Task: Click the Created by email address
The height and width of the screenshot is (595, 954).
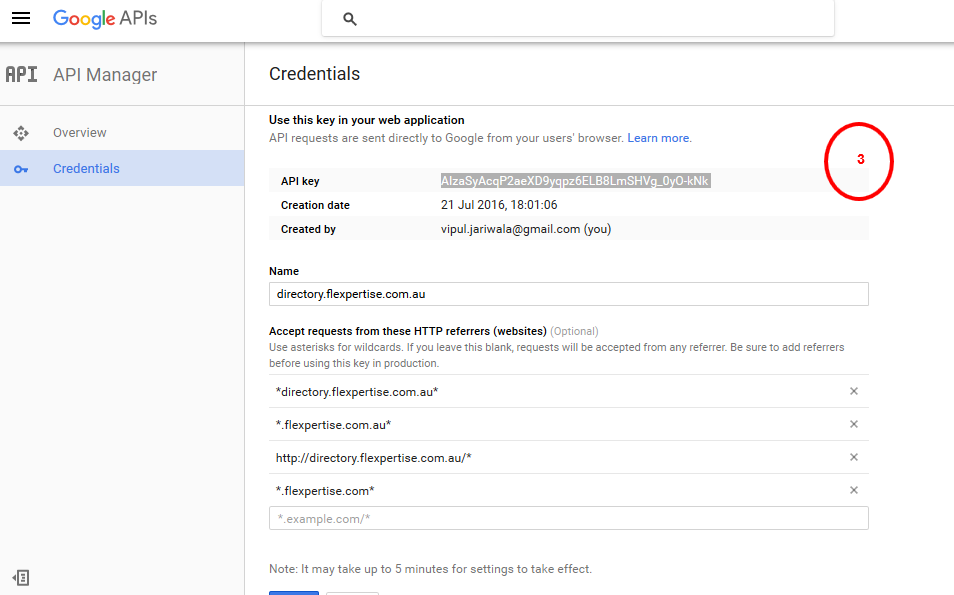Action: 510,229
